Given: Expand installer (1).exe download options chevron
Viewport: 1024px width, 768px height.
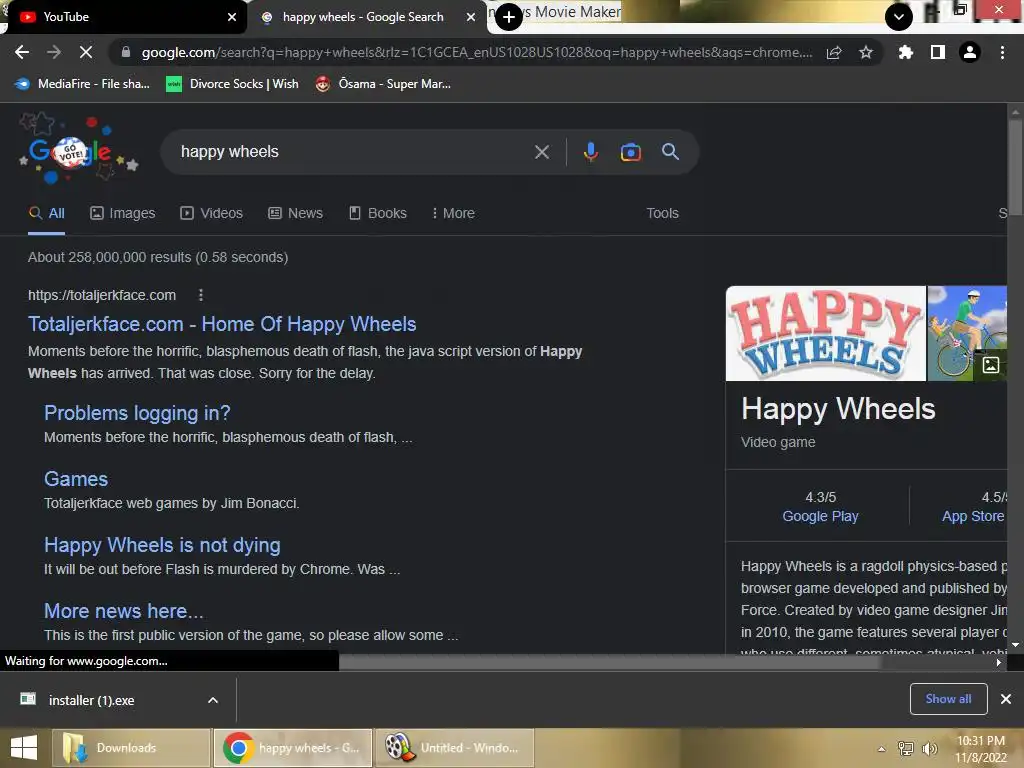Looking at the screenshot, I should [213, 700].
